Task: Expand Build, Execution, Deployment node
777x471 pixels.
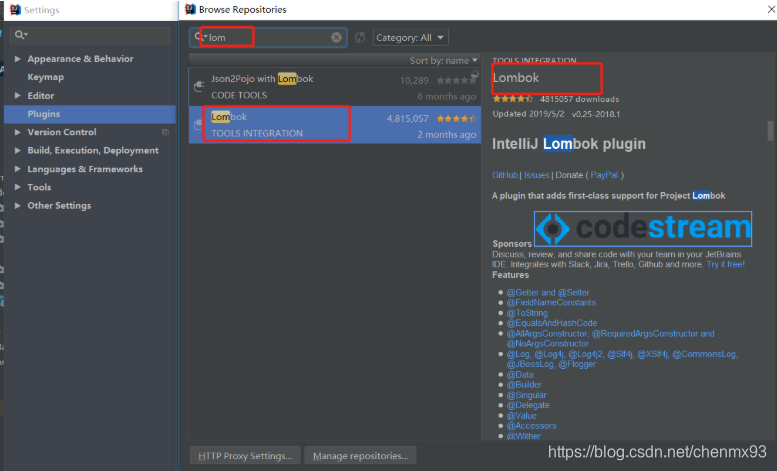Action: 17,150
